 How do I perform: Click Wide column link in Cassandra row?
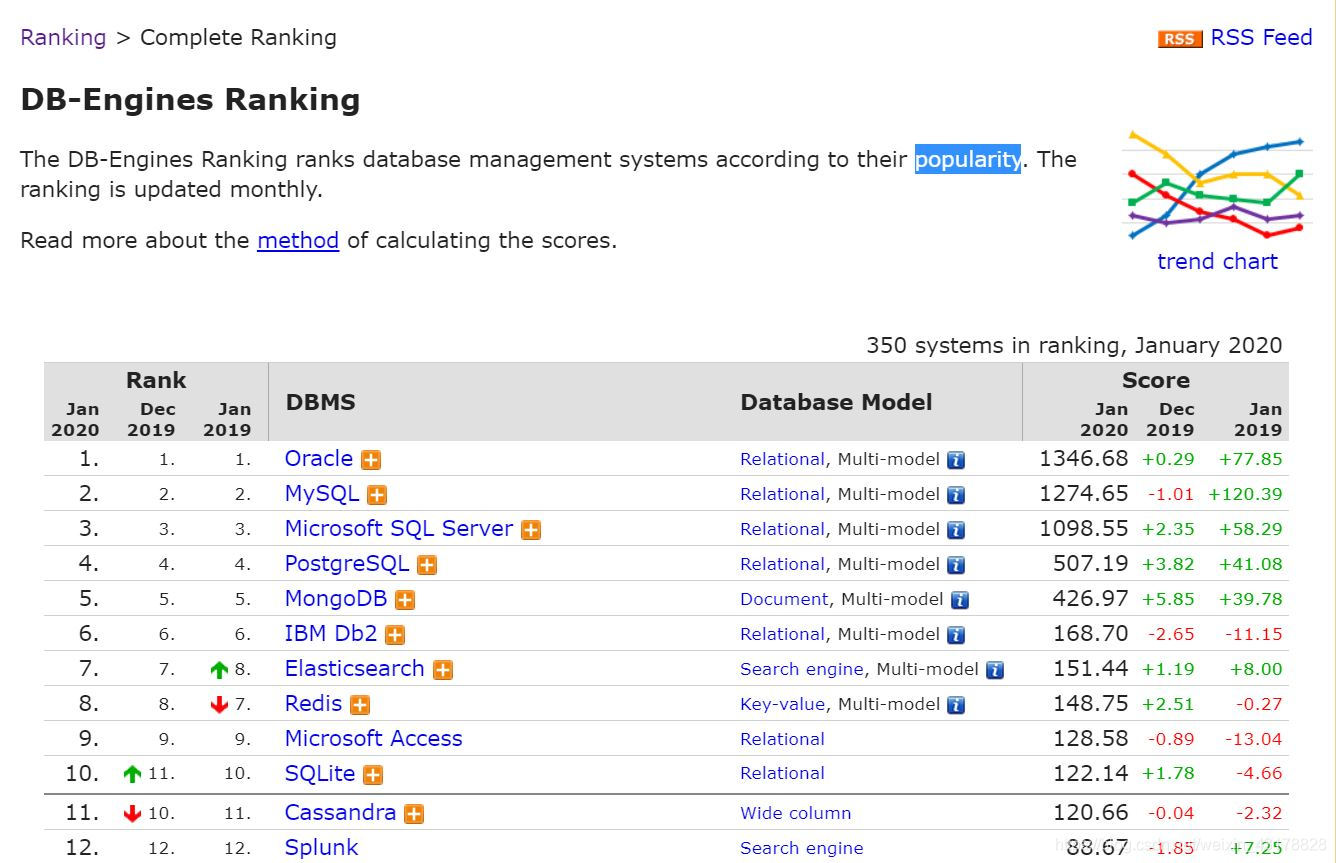796,813
